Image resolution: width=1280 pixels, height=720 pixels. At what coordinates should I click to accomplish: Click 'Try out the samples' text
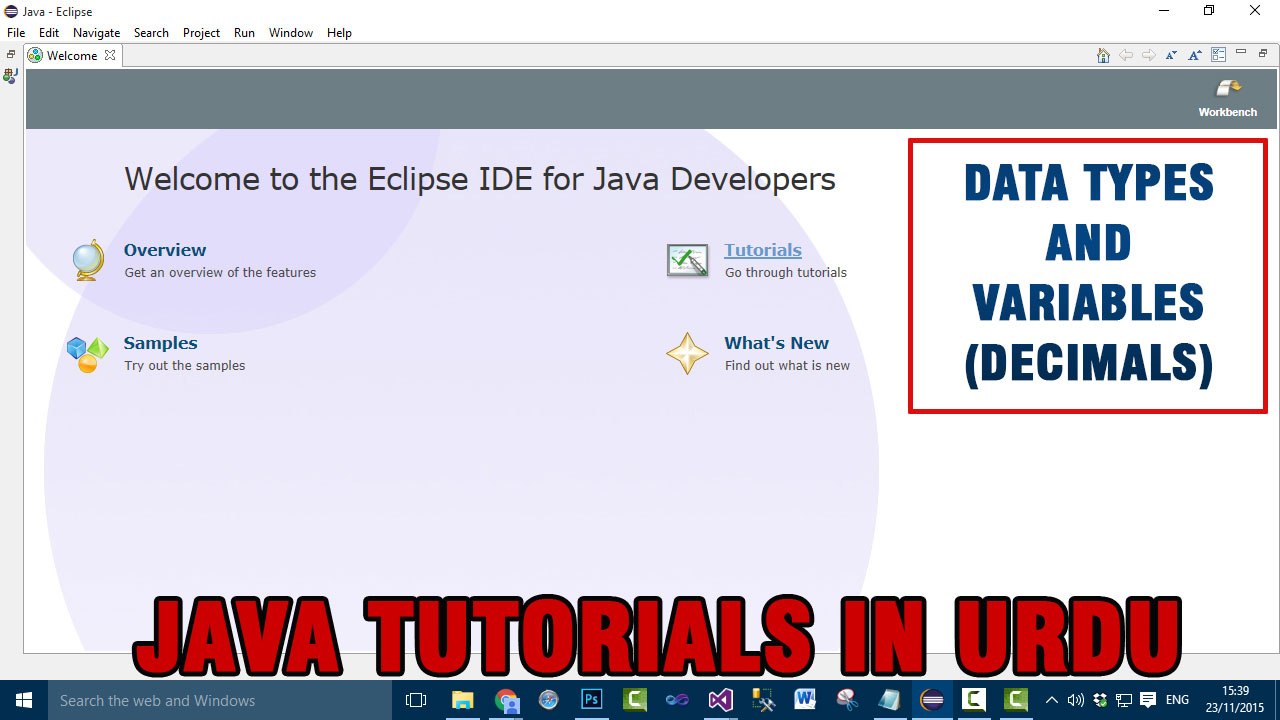tap(185, 365)
